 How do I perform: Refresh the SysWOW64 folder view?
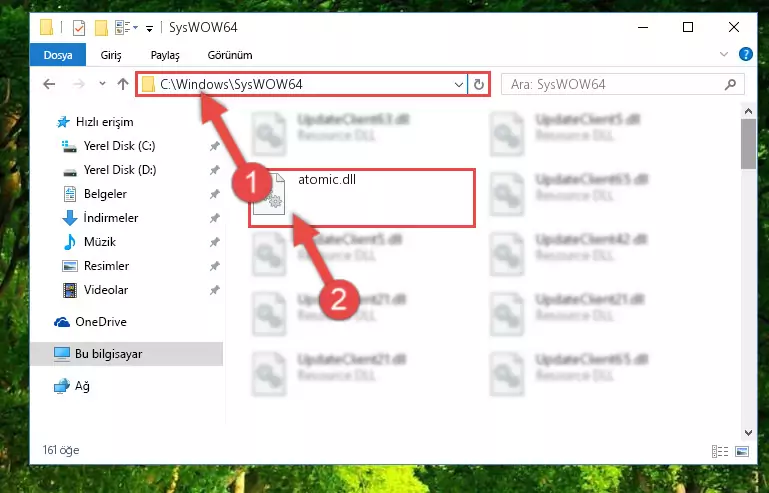pos(479,84)
